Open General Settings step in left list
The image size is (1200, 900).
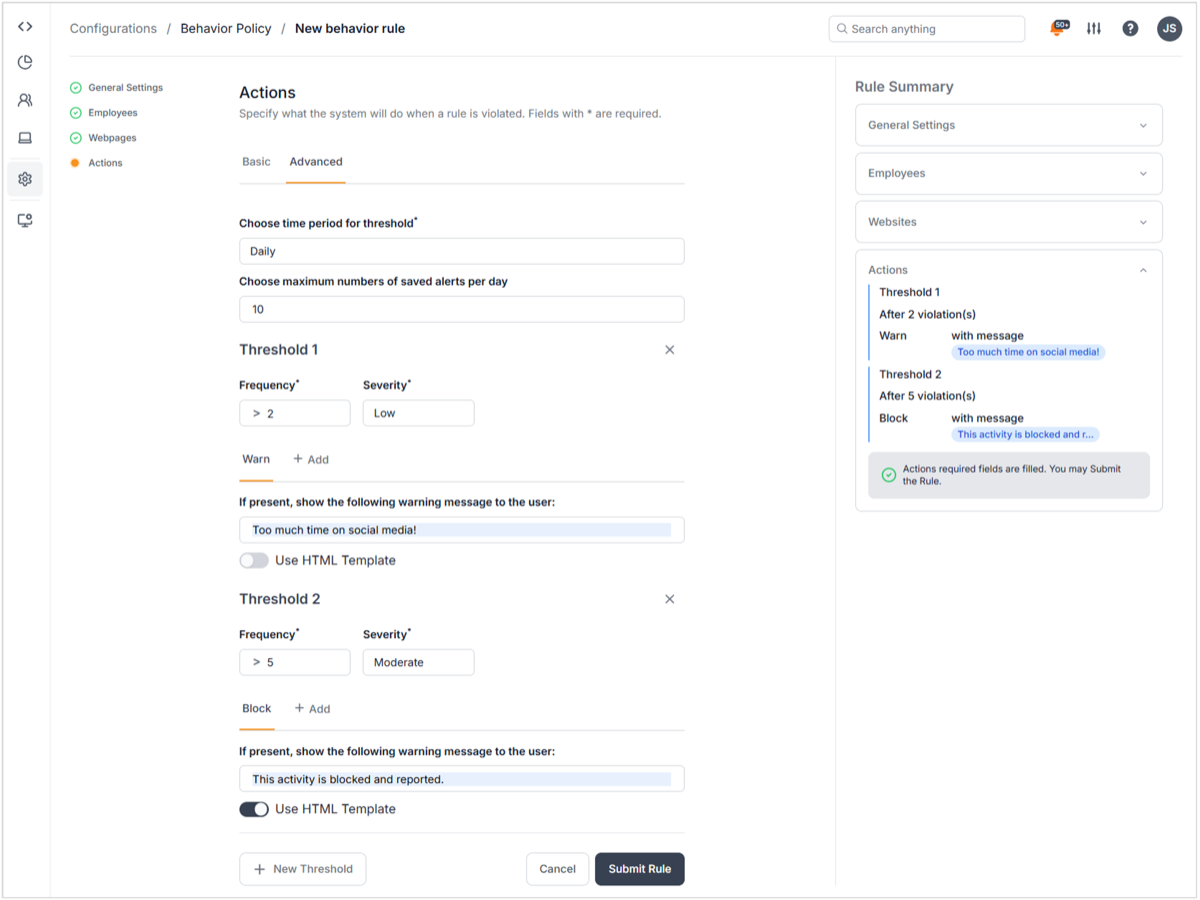125,88
